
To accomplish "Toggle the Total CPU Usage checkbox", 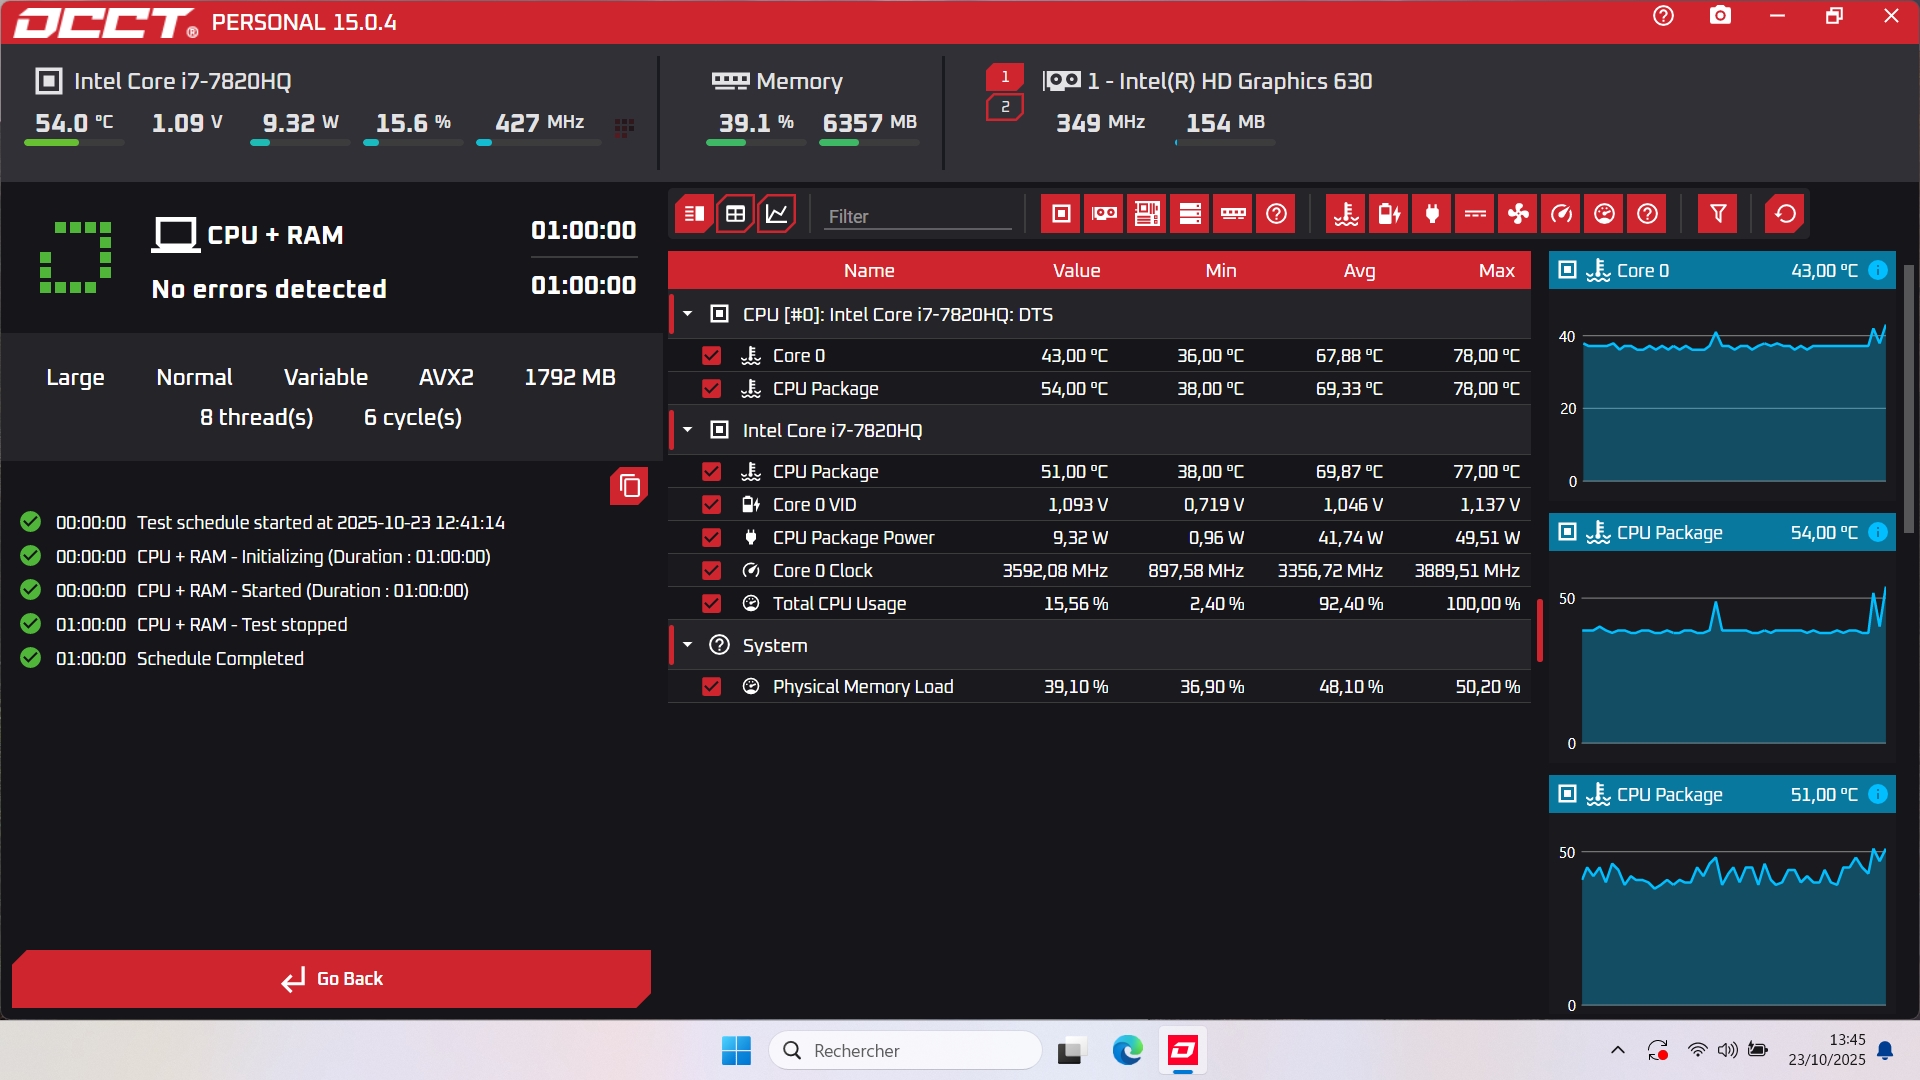I will 711,604.
